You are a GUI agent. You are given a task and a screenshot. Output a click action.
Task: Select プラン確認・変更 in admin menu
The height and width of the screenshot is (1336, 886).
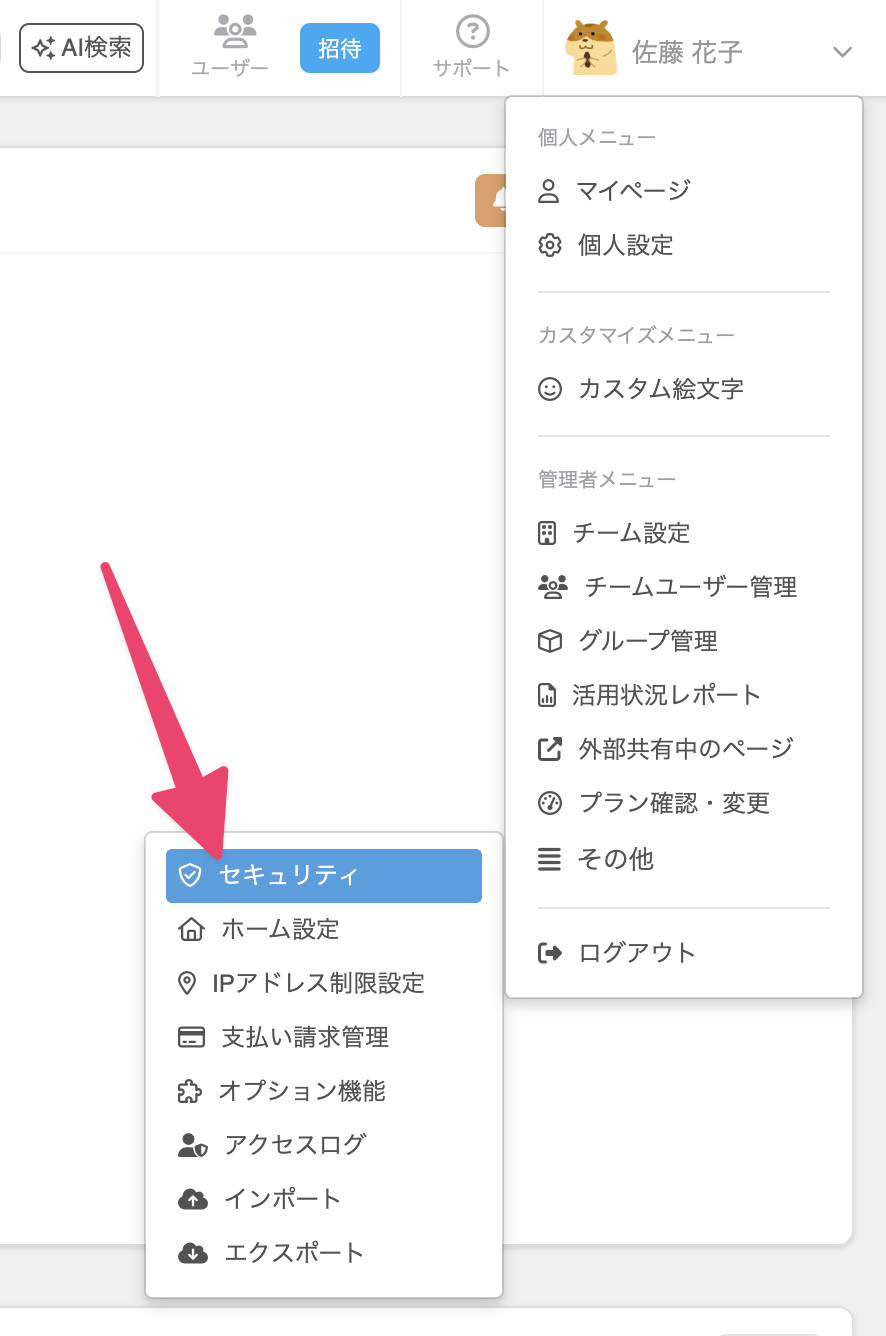(x=674, y=803)
